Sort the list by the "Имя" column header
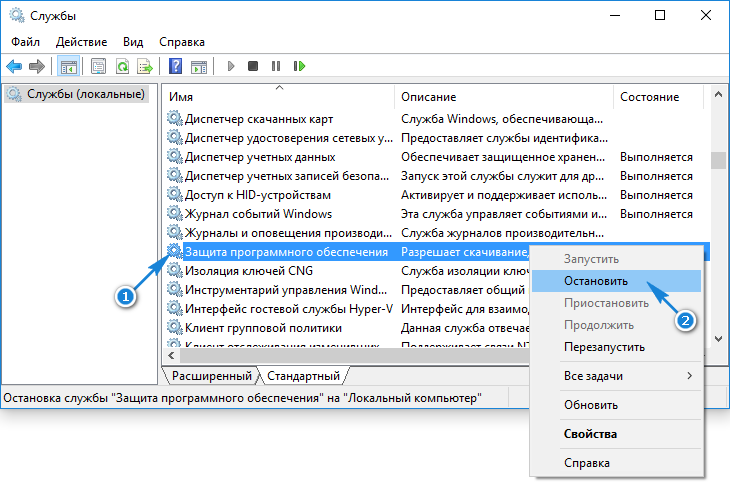 tap(280, 97)
